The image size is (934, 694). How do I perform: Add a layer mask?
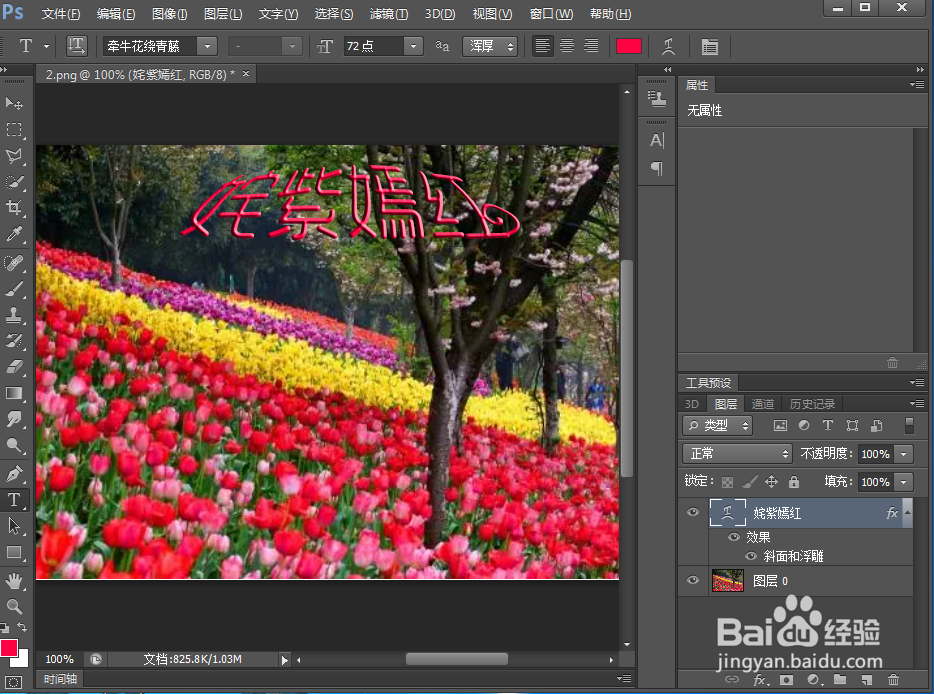click(x=787, y=680)
